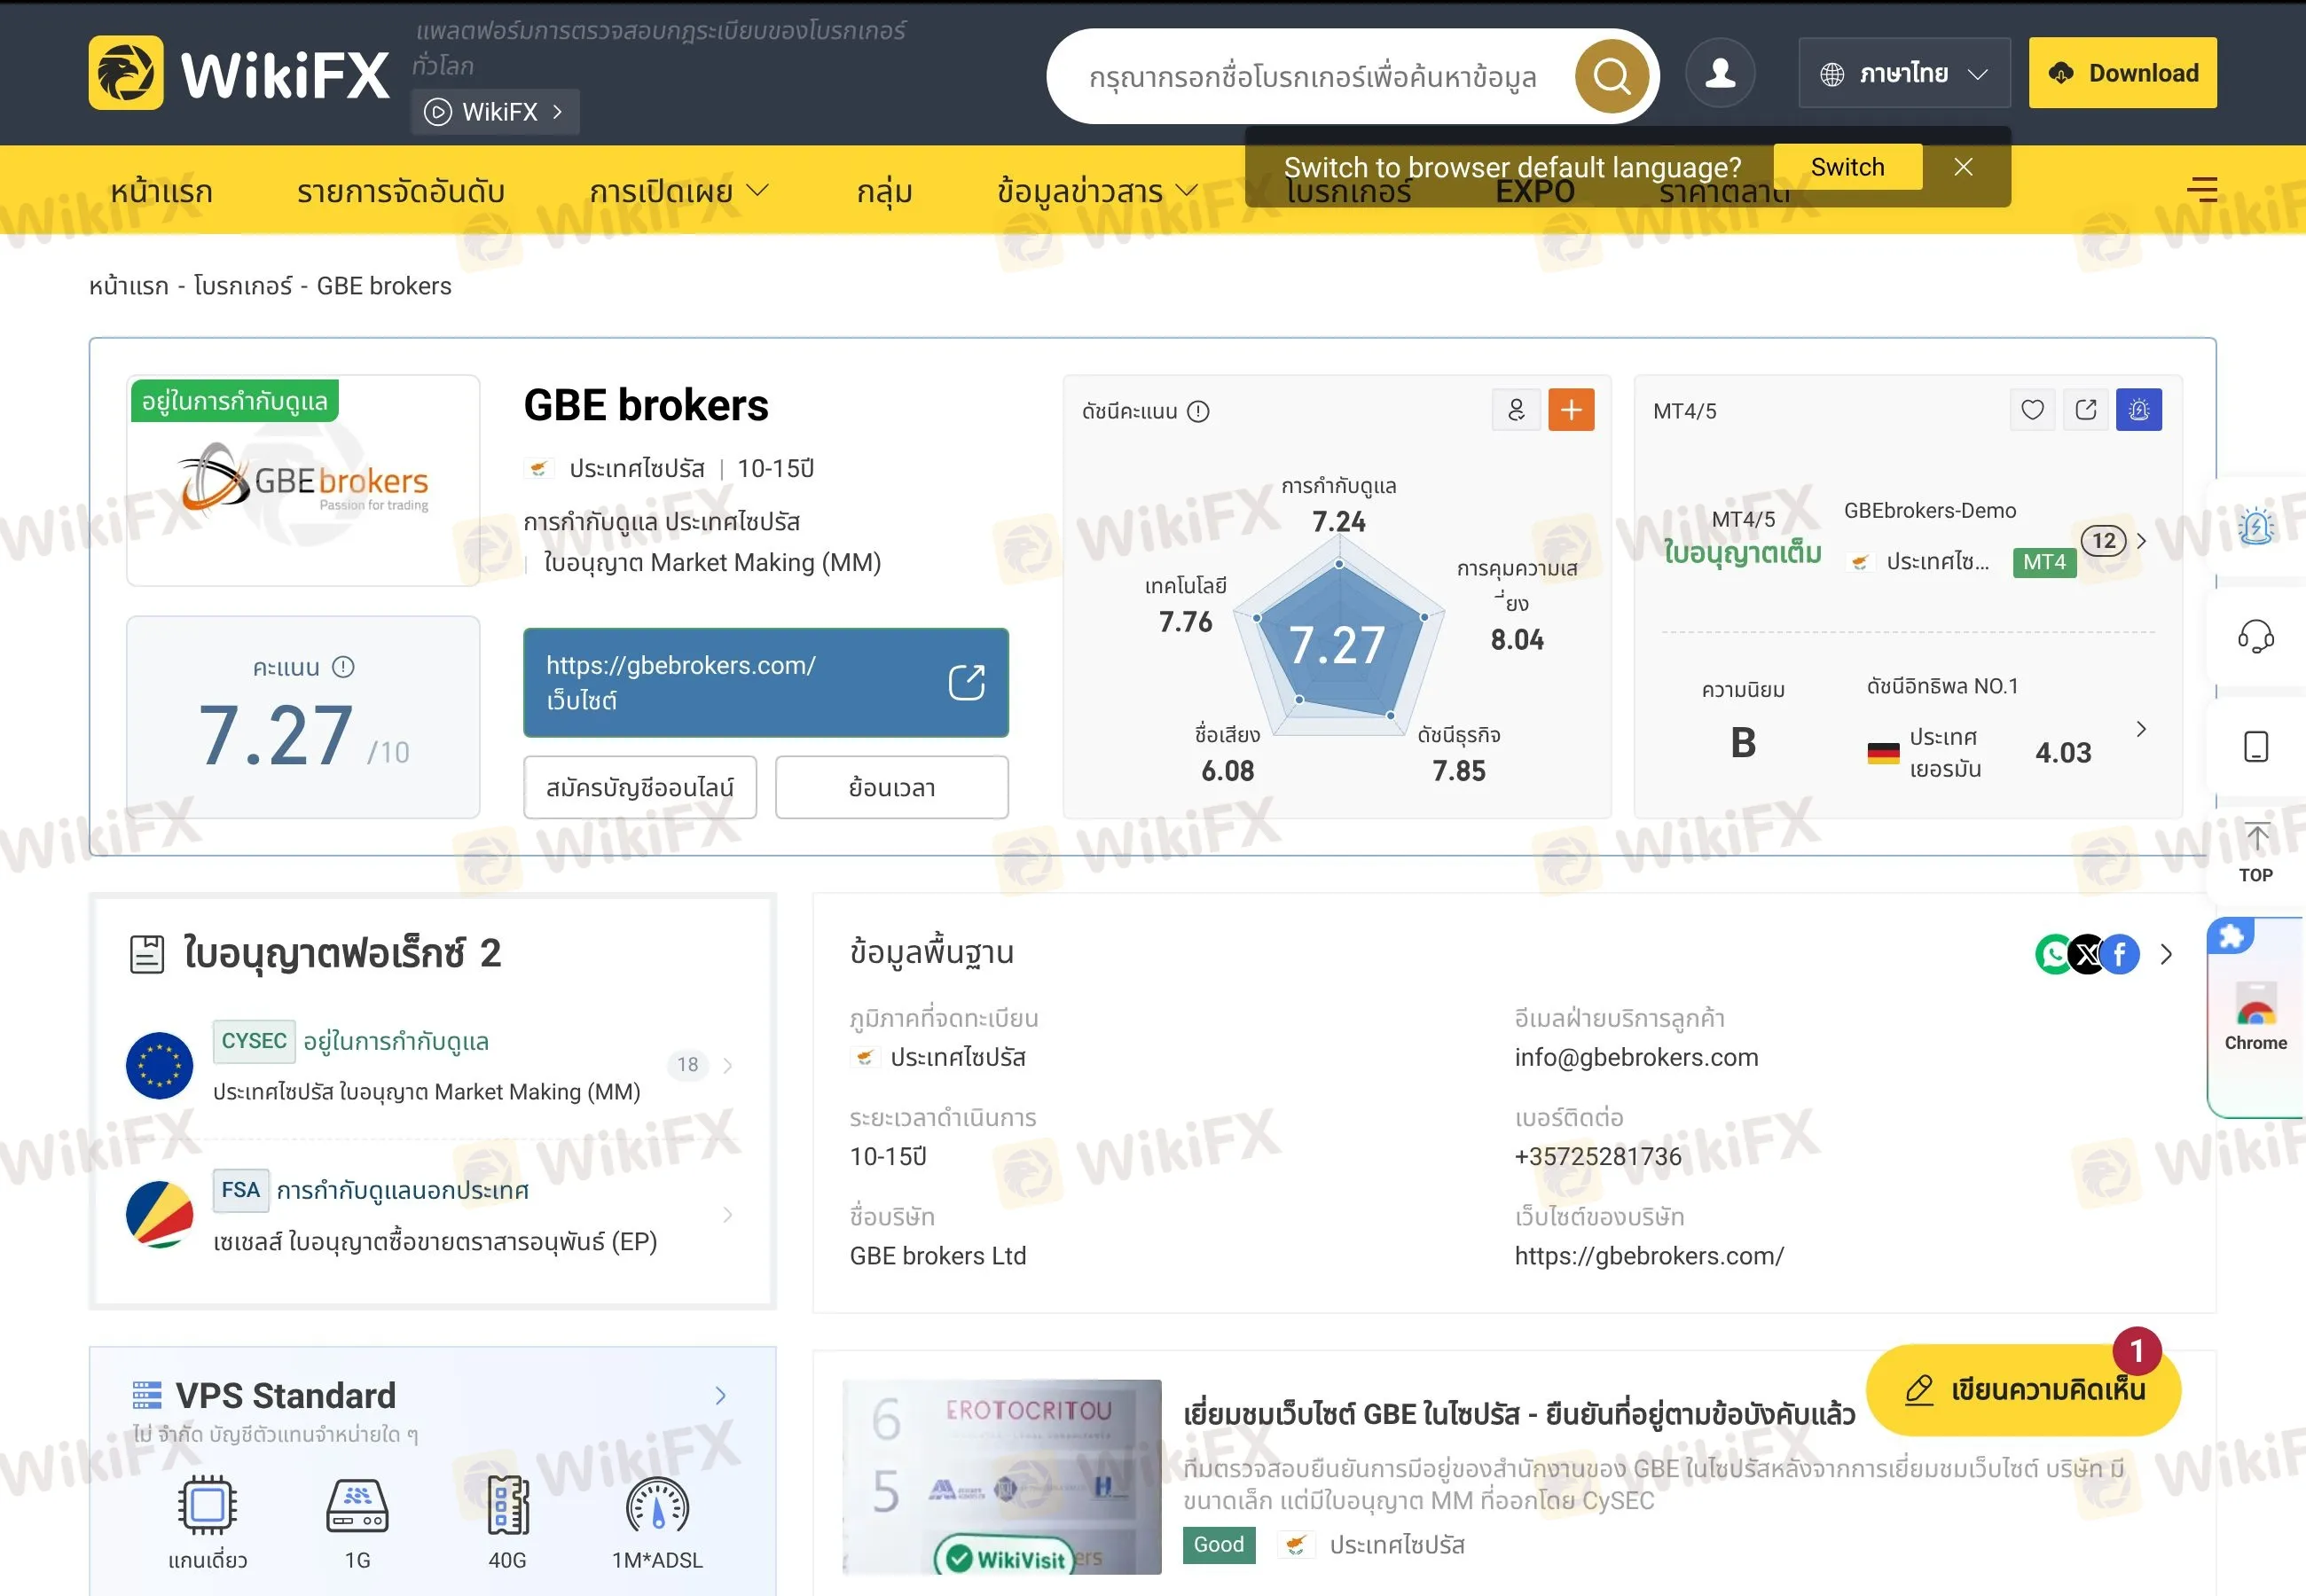The image size is (2306, 1596).
Task: Click the 12 servers count badge
Action: 2104,541
